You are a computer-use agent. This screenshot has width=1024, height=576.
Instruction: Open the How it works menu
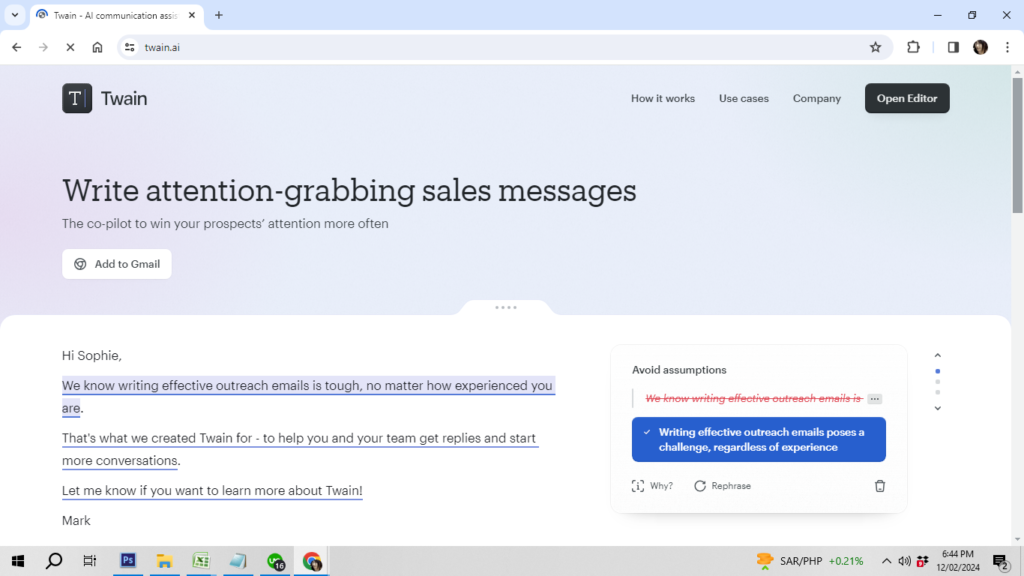(662, 99)
